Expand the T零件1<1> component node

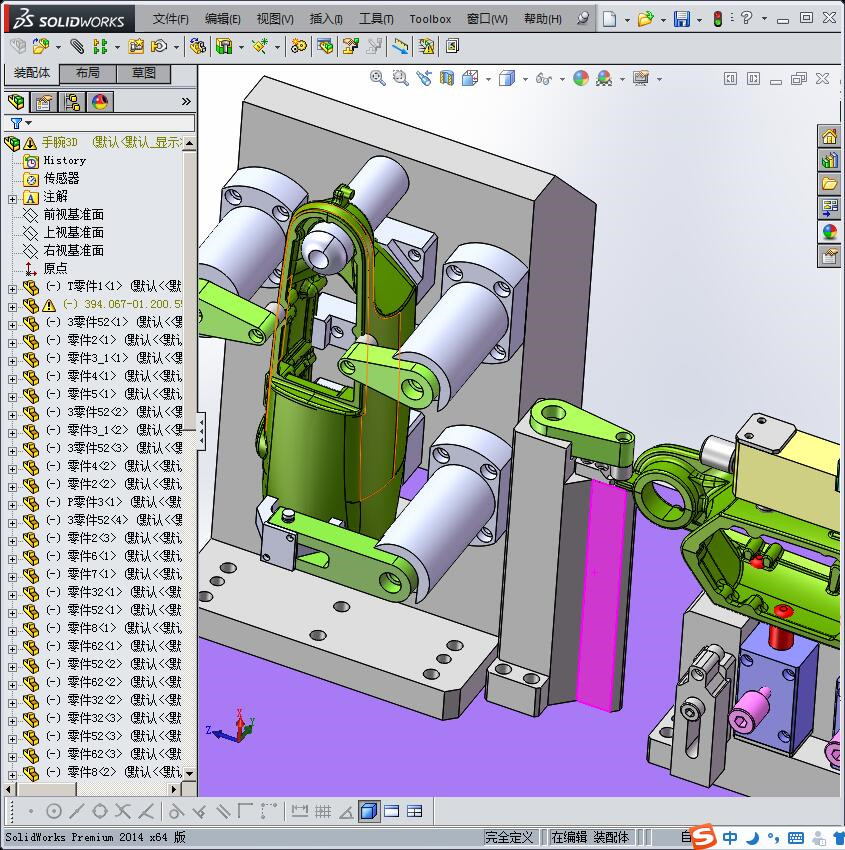12,287
